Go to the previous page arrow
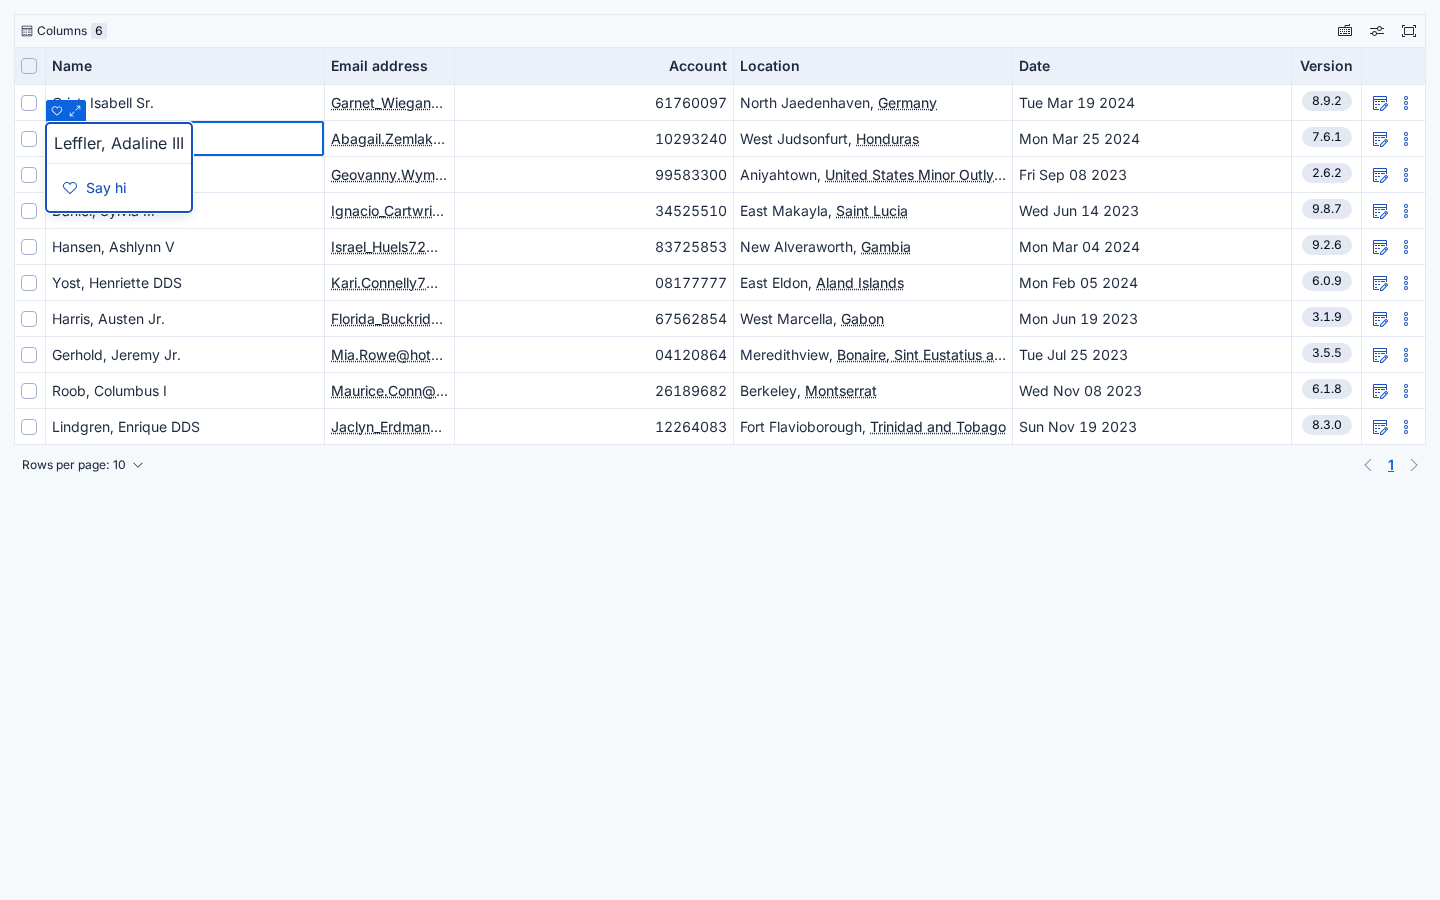This screenshot has width=1440, height=900. [x=1368, y=465]
